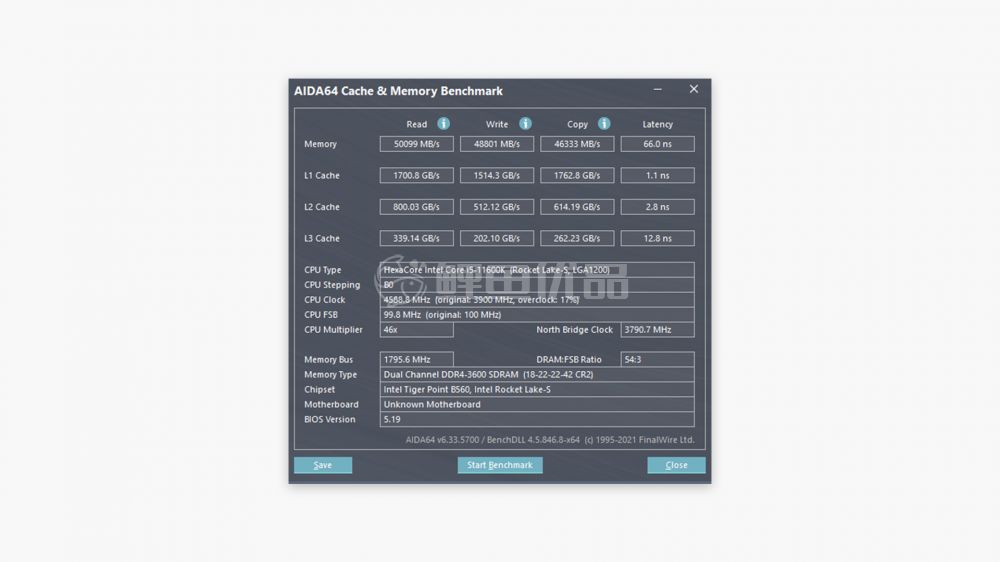The width and height of the screenshot is (1000, 562).
Task: Select L3 Cache Latency 12.8 ns
Action: [x=658, y=238]
